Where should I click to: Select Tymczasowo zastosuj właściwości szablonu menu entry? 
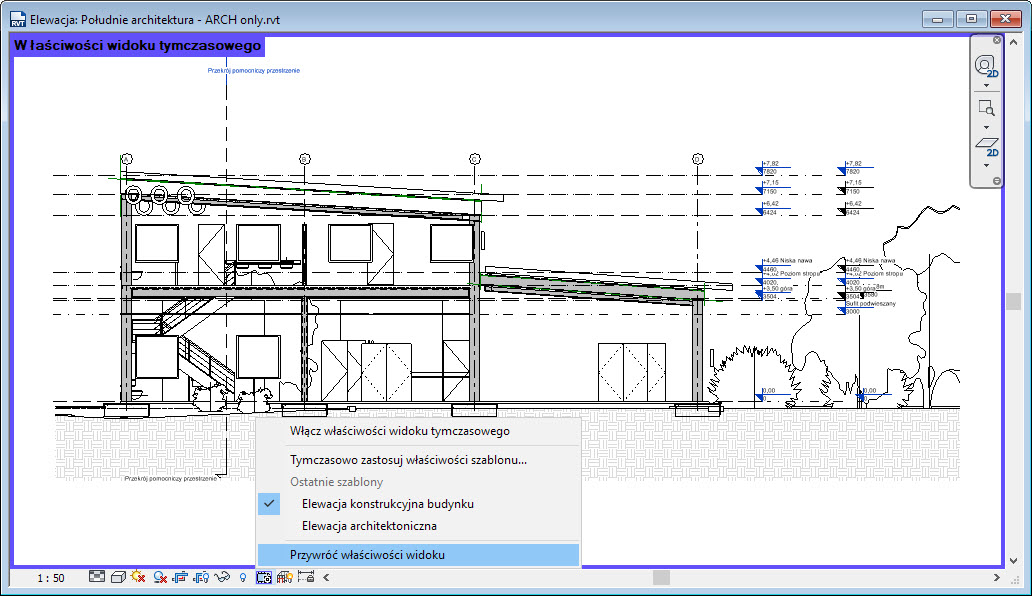pyautogui.click(x=408, y=460)
